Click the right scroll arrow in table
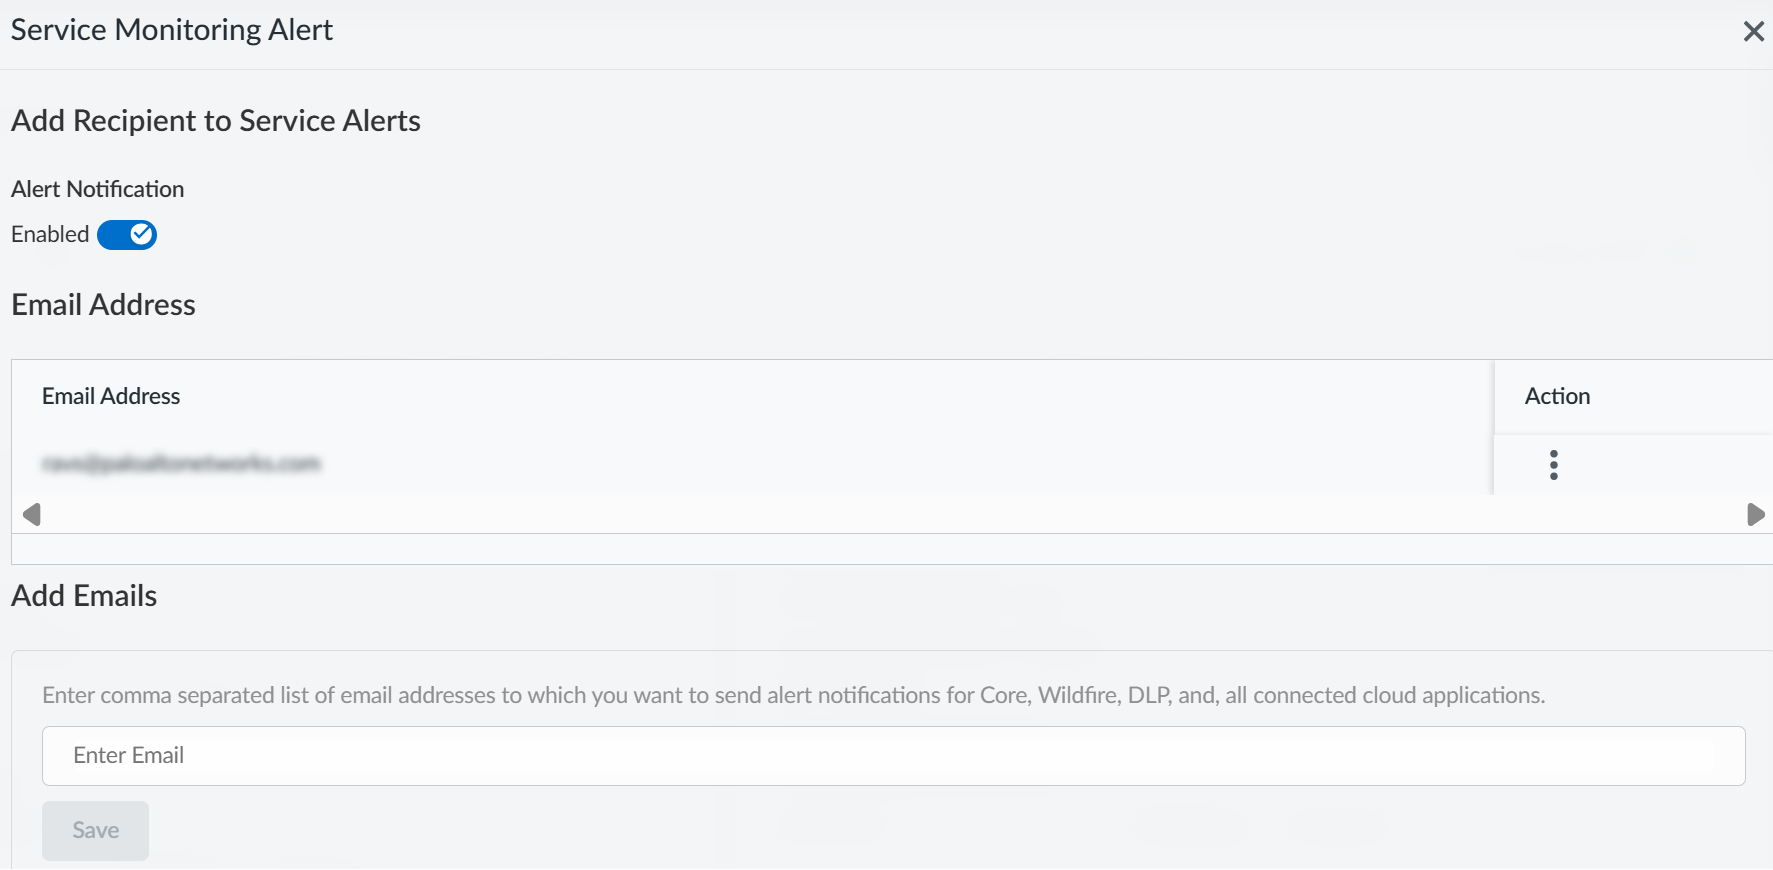The image size is (1773, 870). pos(1755,515)
